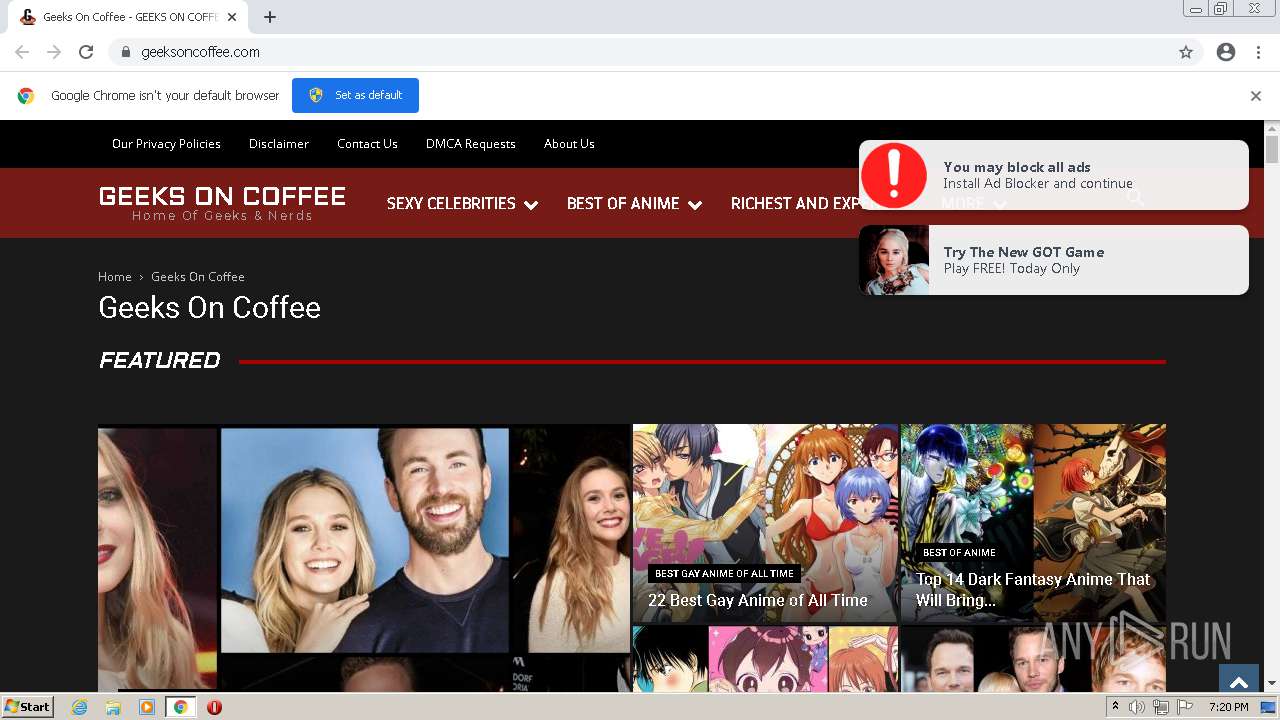This screenshot has width=1280, height=720.
Task: Click the chibi anime article thumbnail
Action: point(766,659)
